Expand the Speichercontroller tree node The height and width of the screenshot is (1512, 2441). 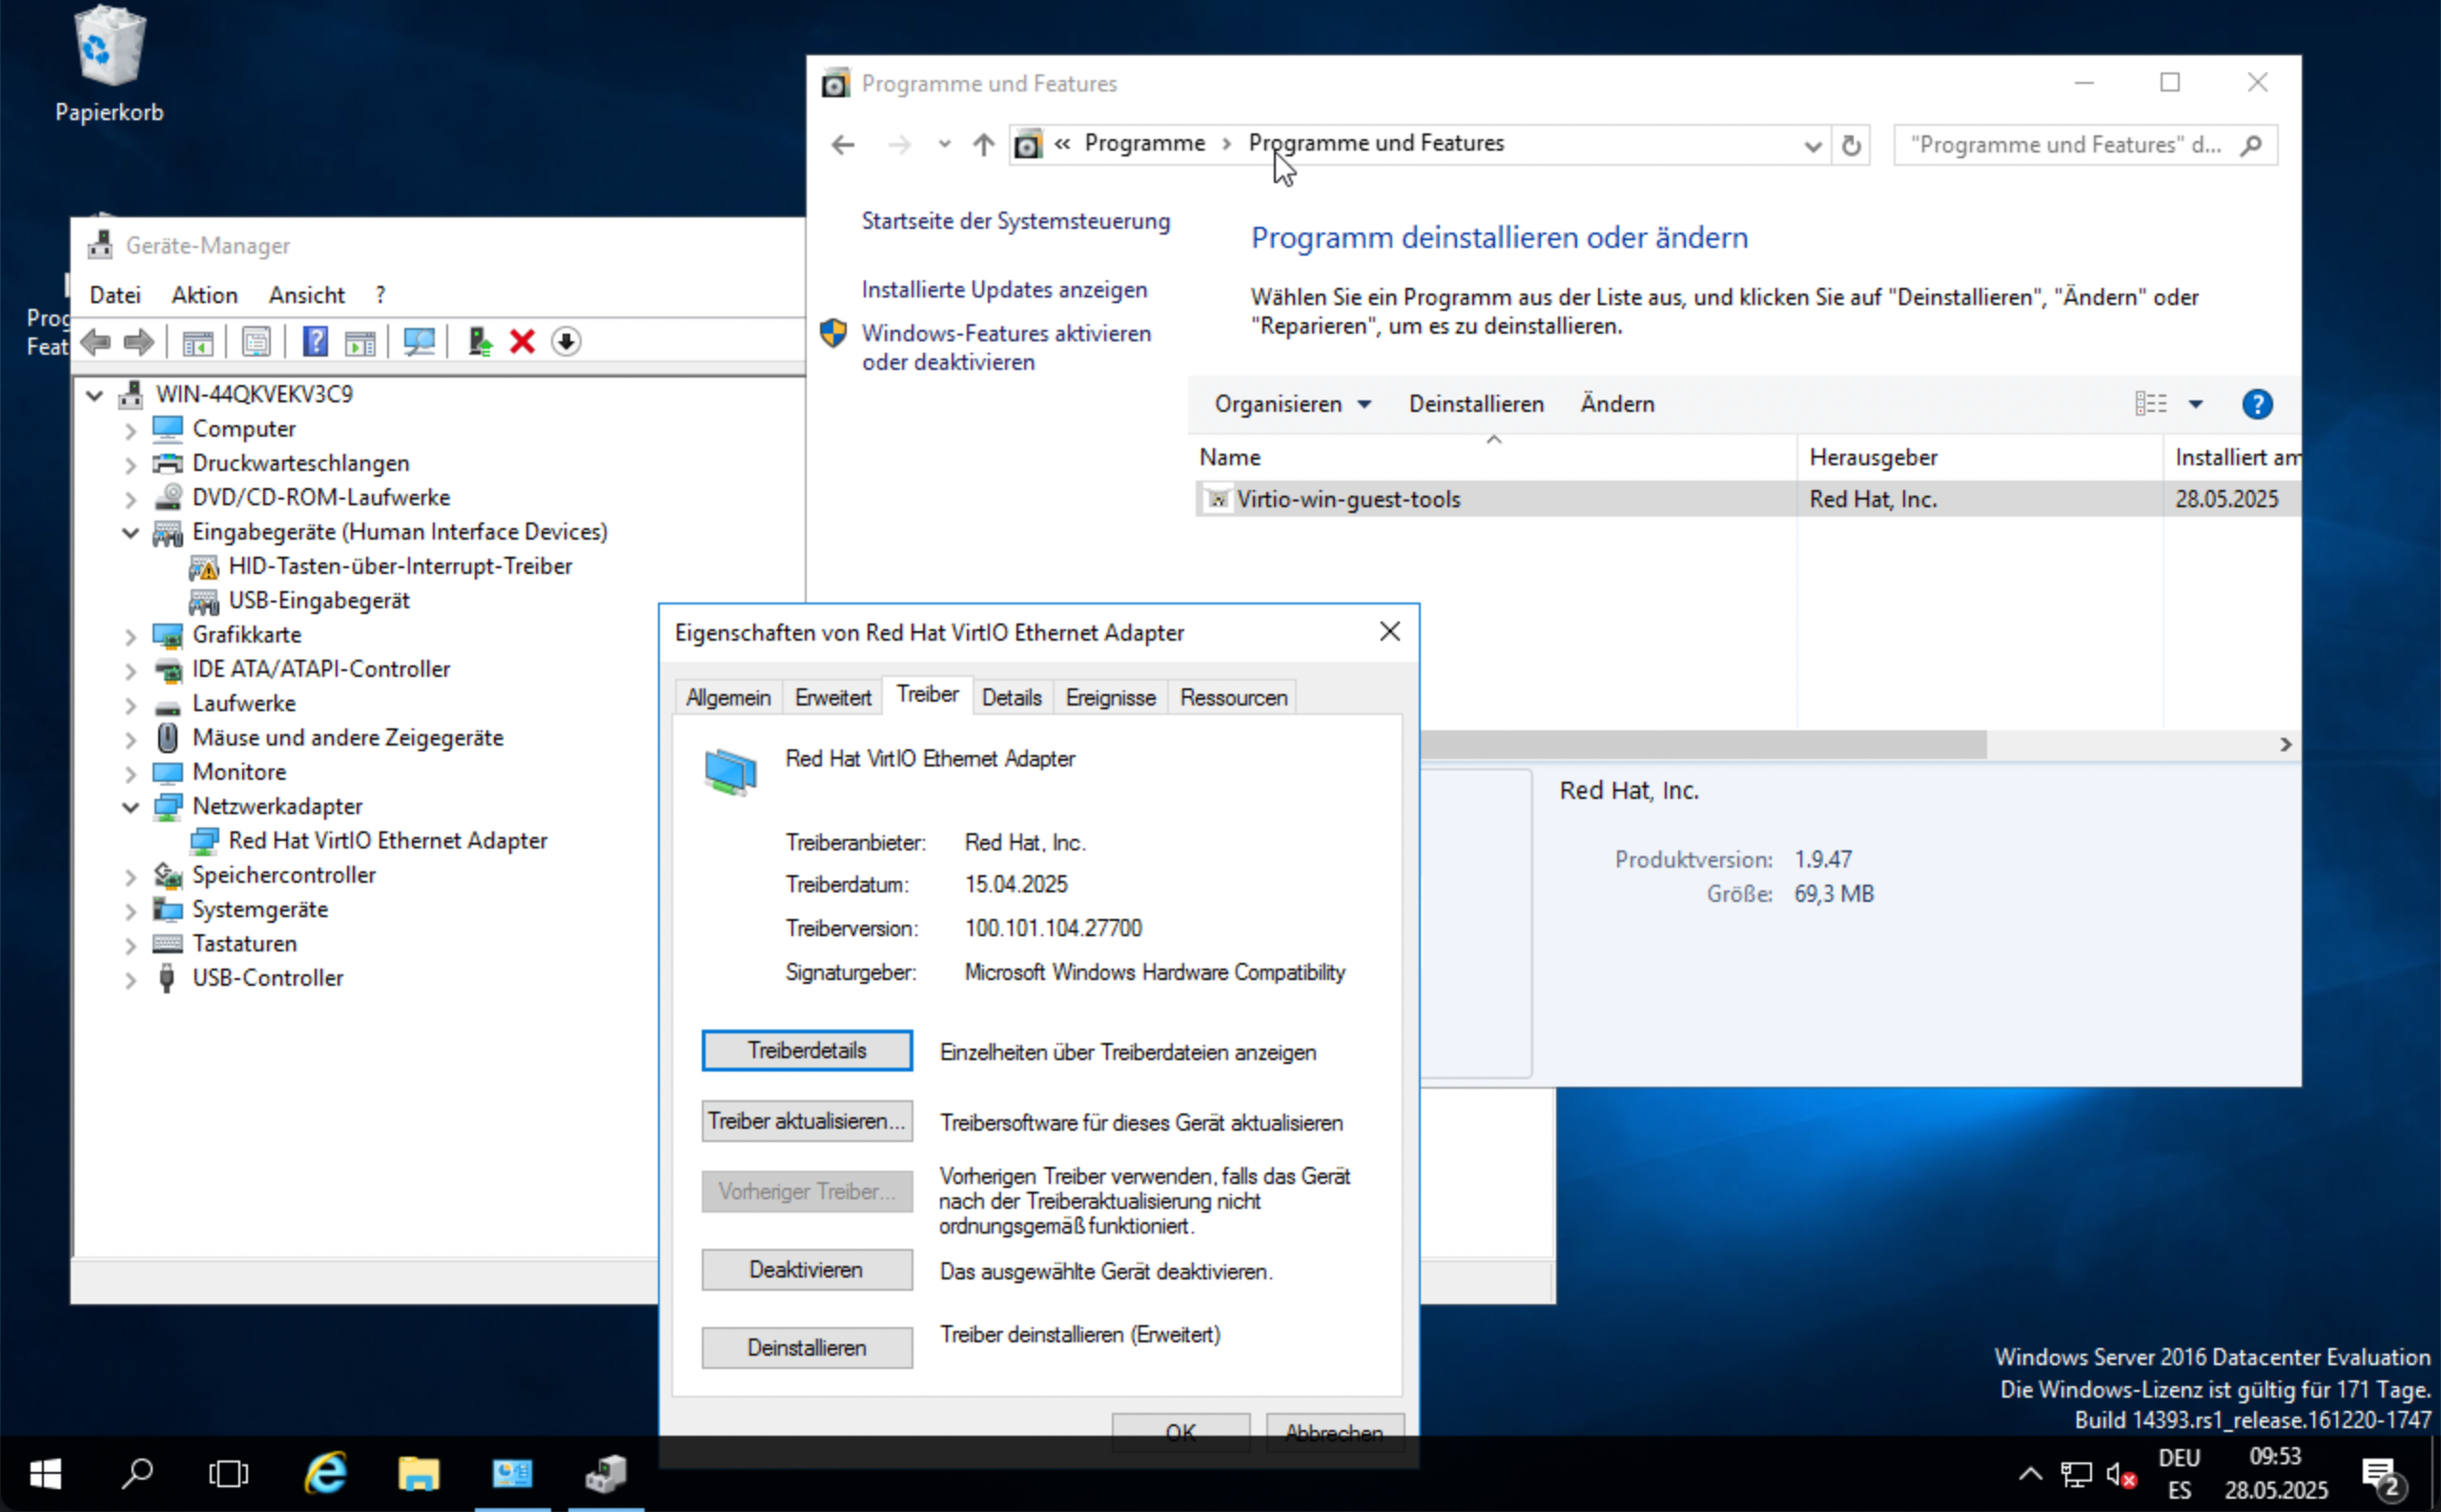(x=130, y=877)
